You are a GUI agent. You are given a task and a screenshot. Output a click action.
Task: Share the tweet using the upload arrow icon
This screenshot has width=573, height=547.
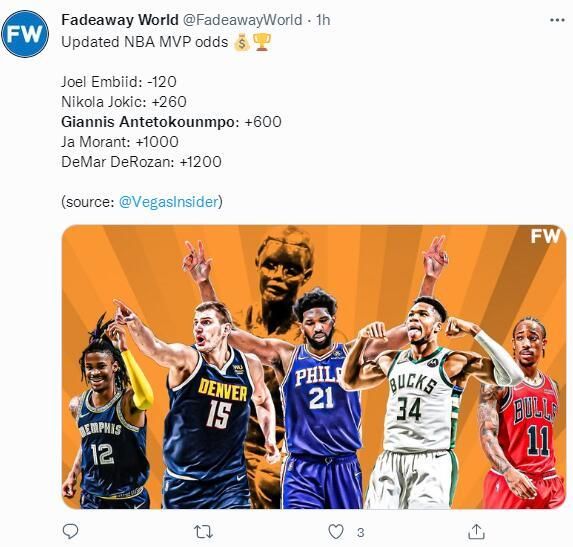pyautogui.click(x=477, y=532)
